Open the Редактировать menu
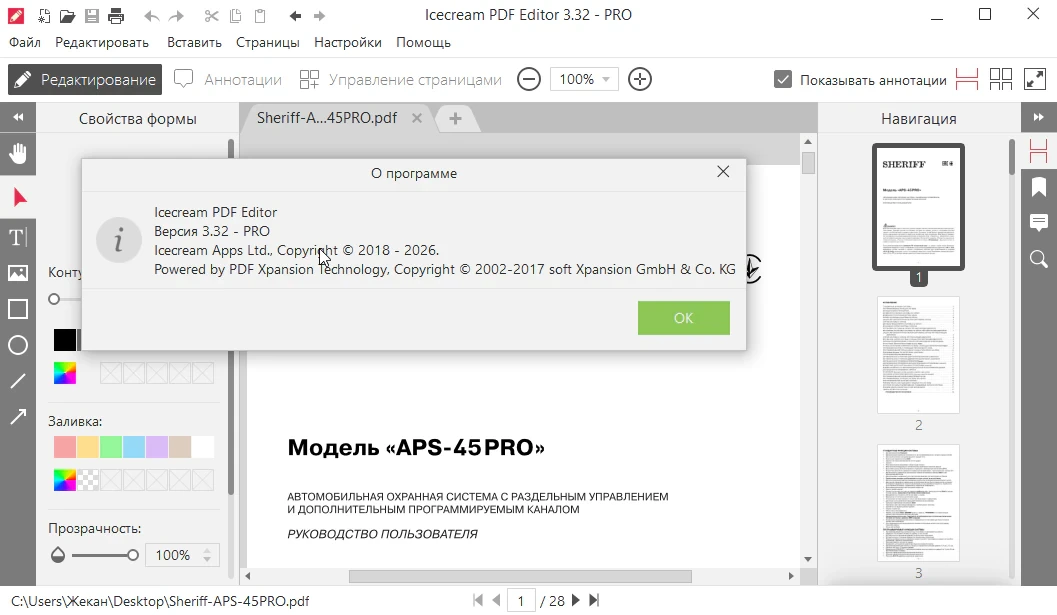 click(102, 42)
